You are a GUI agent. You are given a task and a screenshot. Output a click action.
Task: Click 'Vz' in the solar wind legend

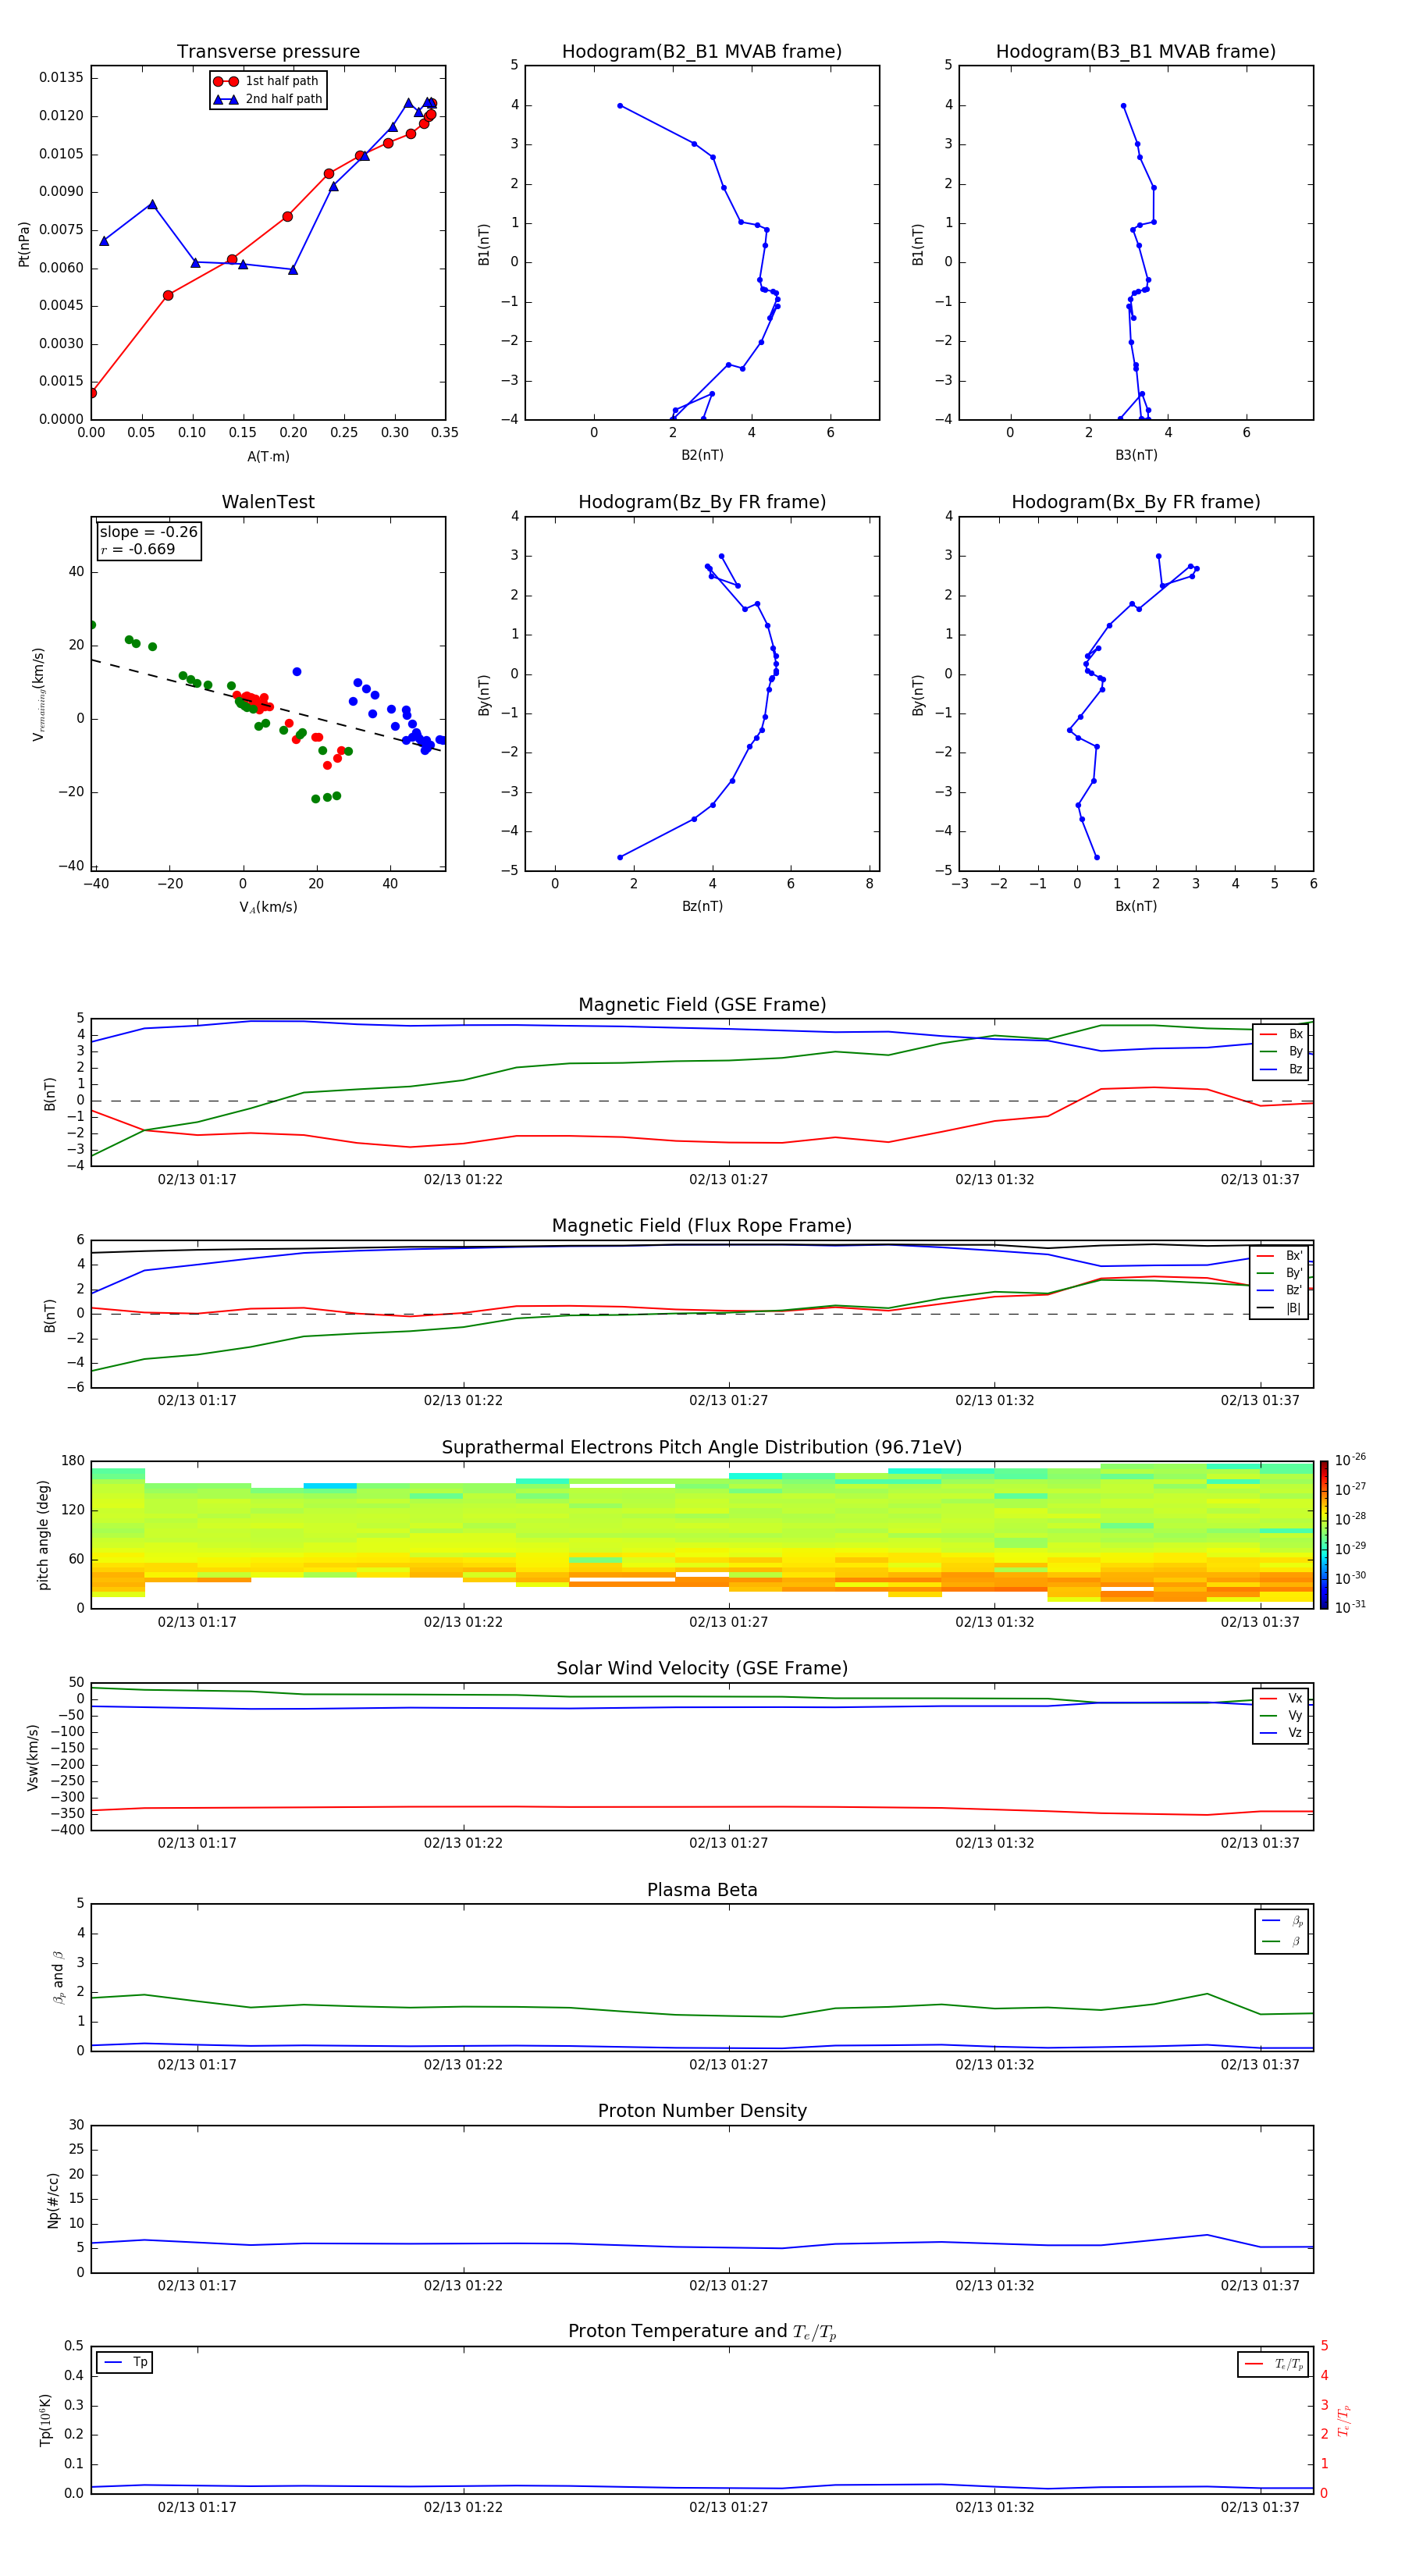tap(1282, 1733)
